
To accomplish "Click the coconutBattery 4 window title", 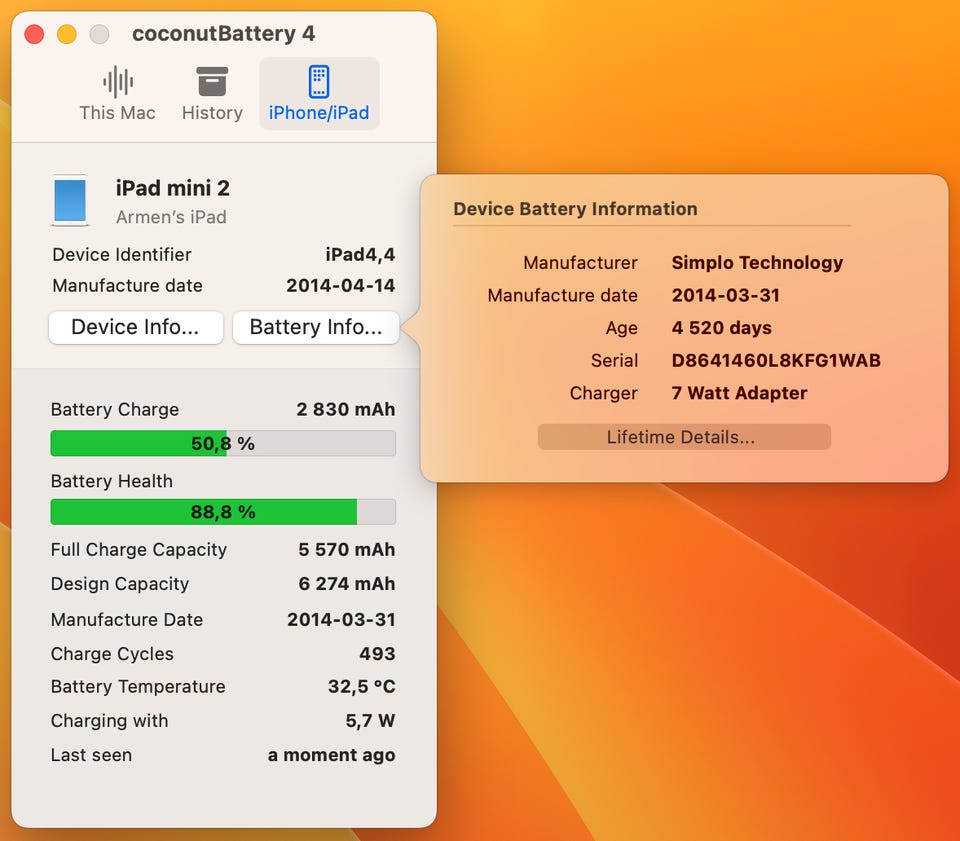I will [x=223, y=33].
